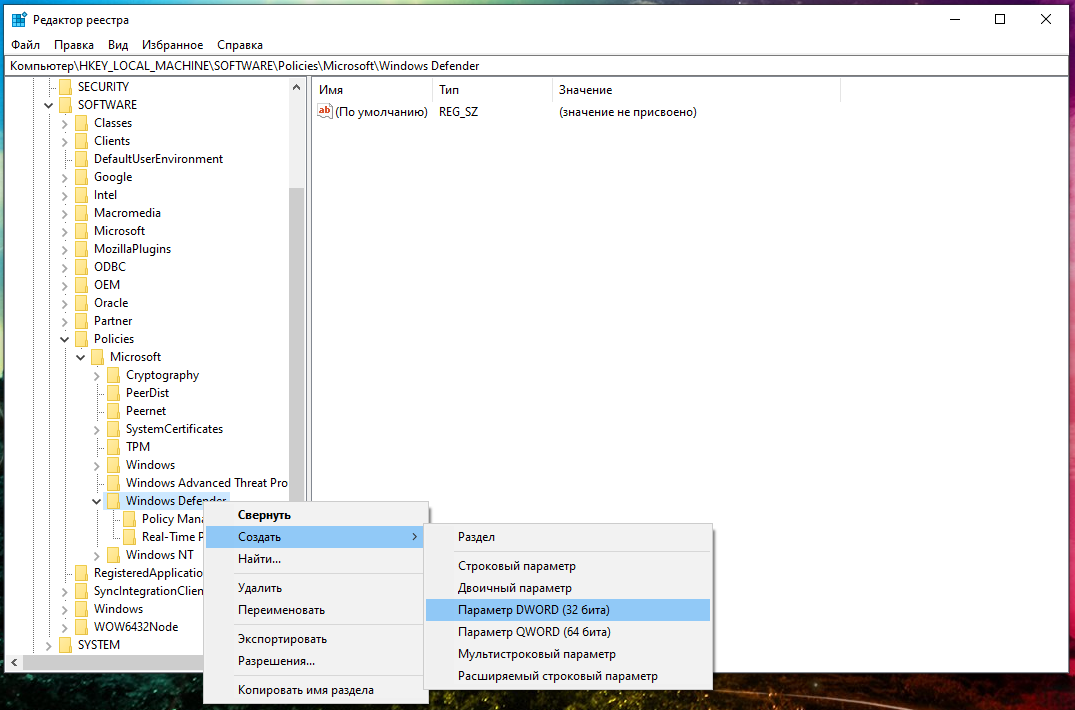Expand the Classes key node
1075x710 pixels.
[65, 123]
